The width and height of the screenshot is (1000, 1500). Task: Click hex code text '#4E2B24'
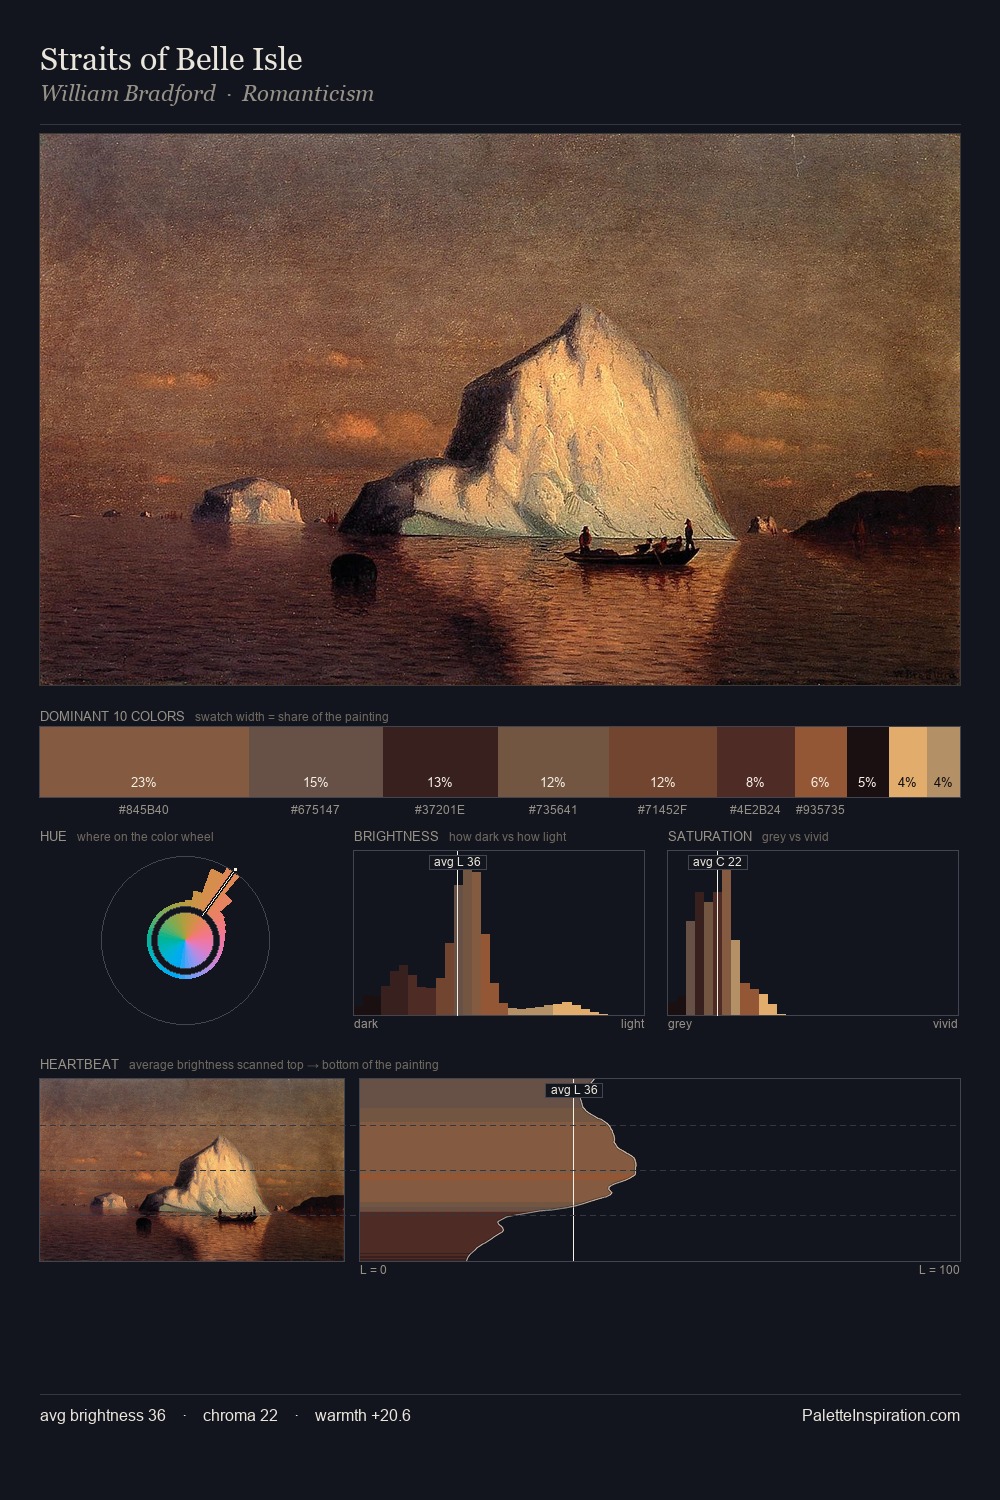tap(755, 810)
